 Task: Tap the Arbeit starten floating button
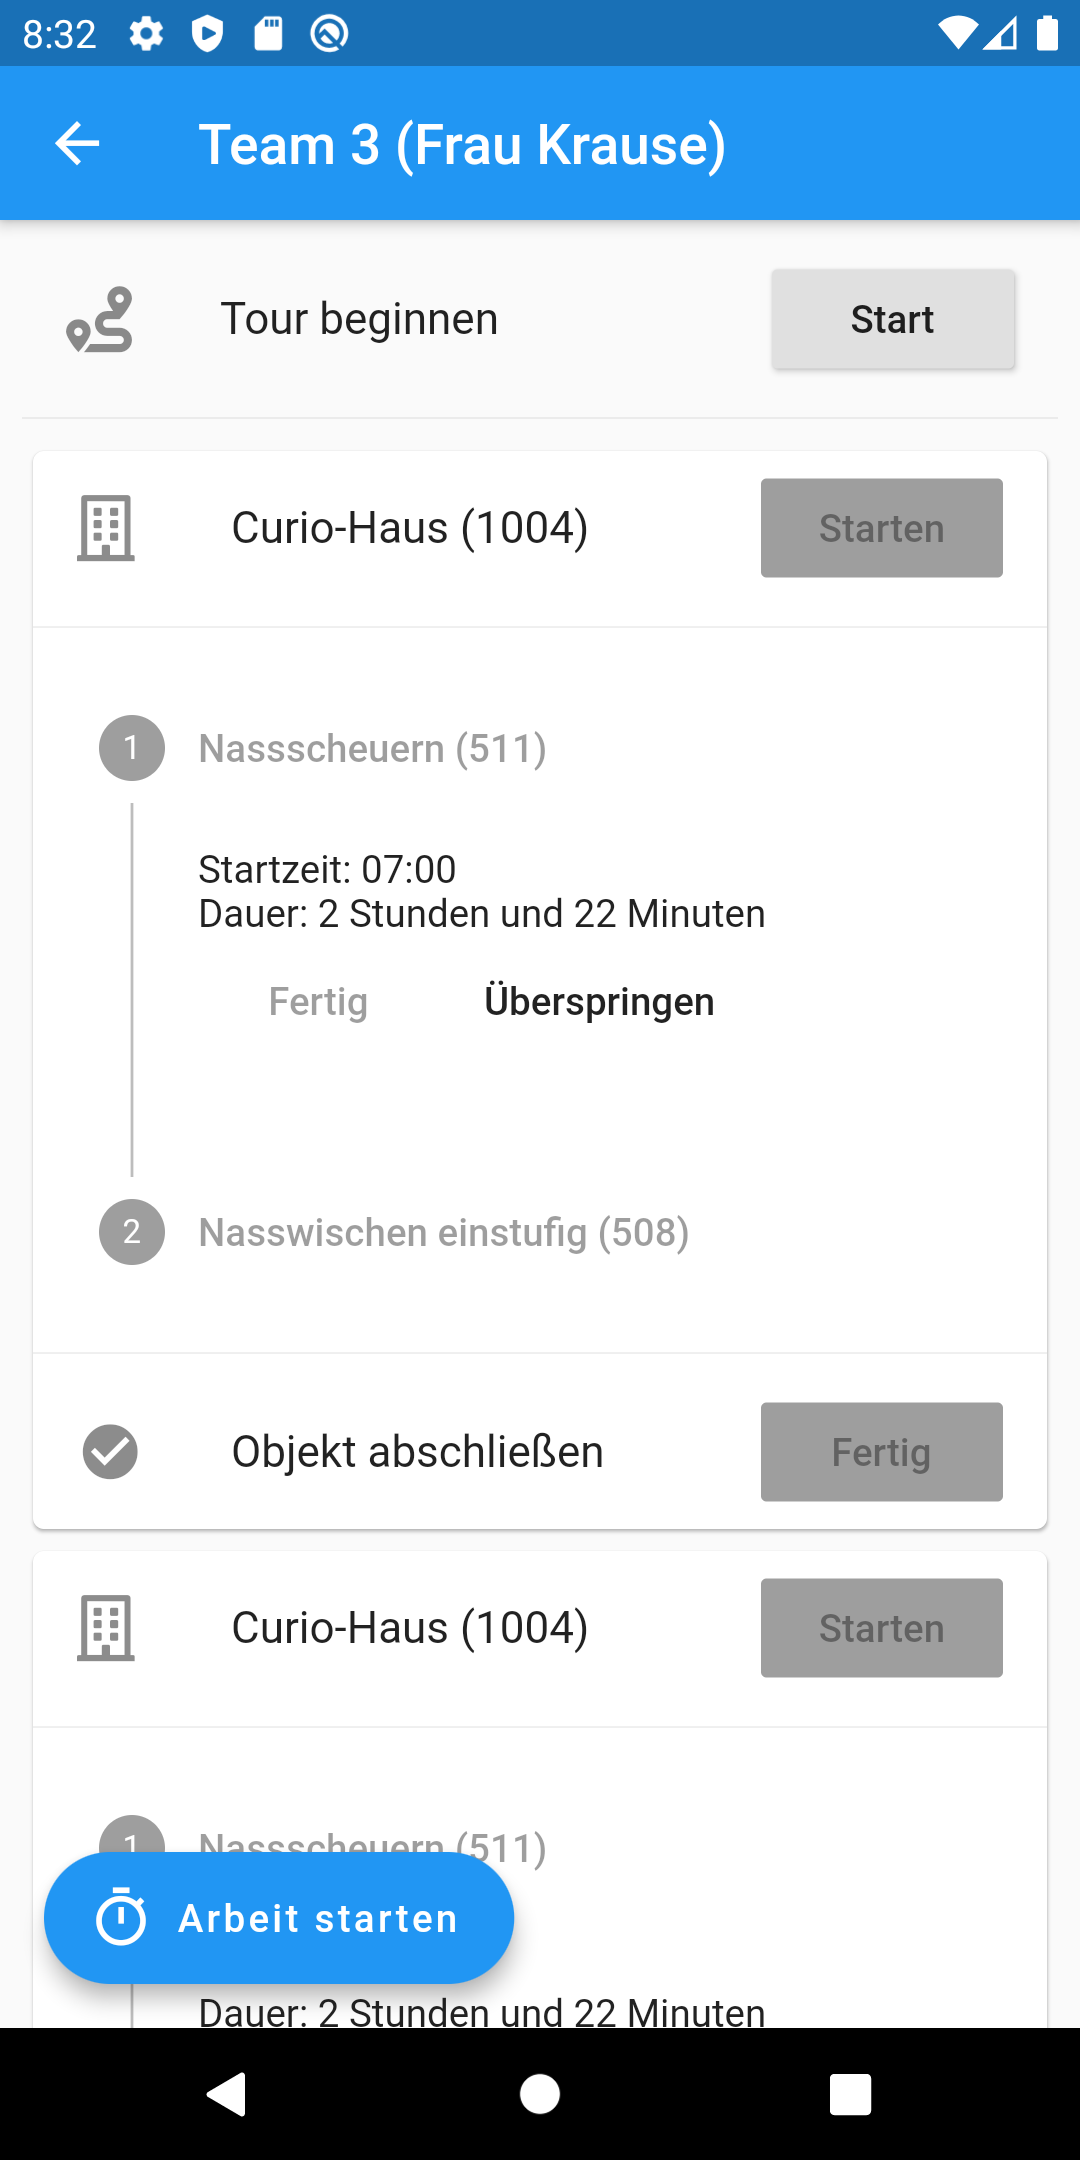pyautogui.click(x=279, y=1918)
